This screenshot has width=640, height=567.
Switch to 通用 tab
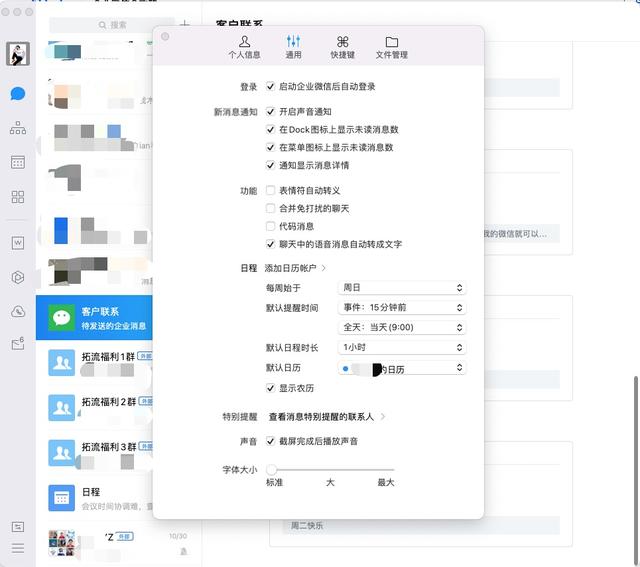(293, 47)
